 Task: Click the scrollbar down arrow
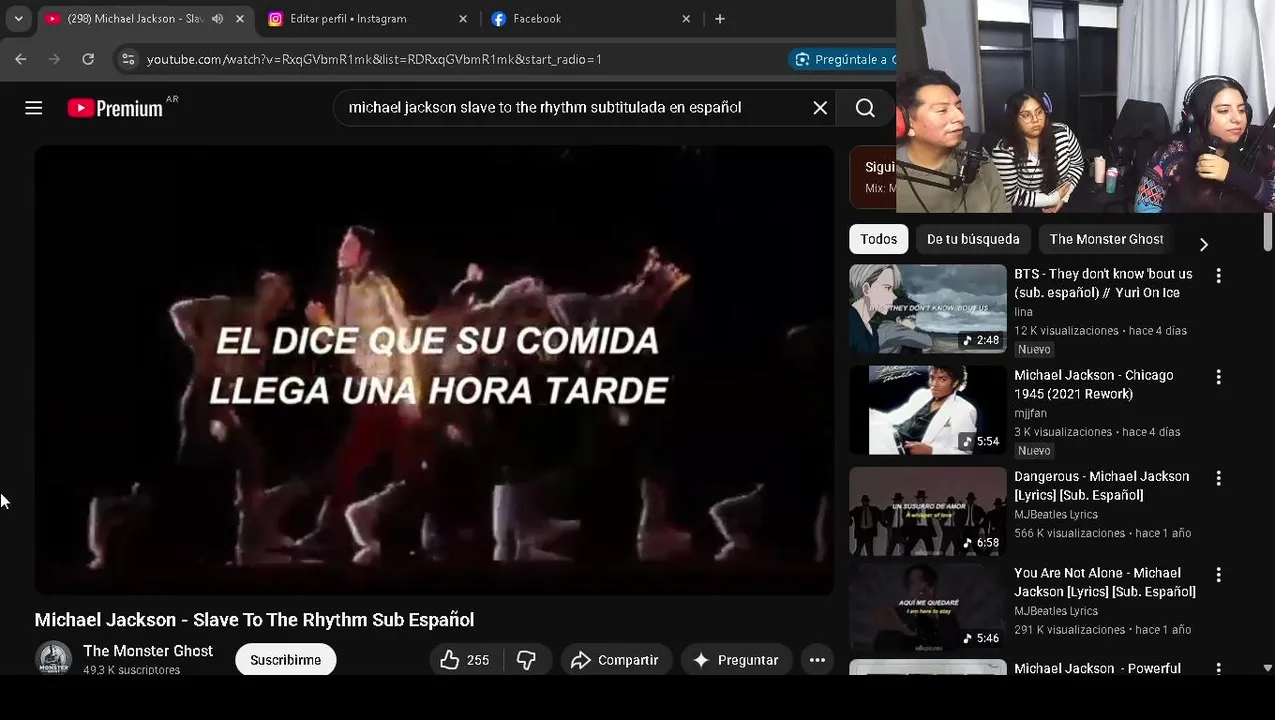point(1268,668)
